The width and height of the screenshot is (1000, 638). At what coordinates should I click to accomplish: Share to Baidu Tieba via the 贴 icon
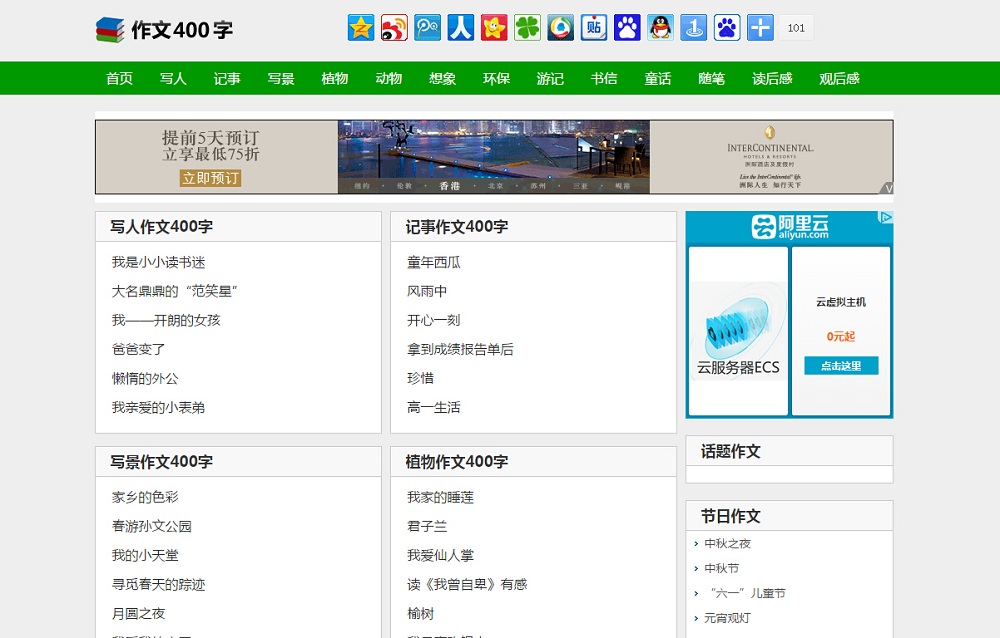594,27
